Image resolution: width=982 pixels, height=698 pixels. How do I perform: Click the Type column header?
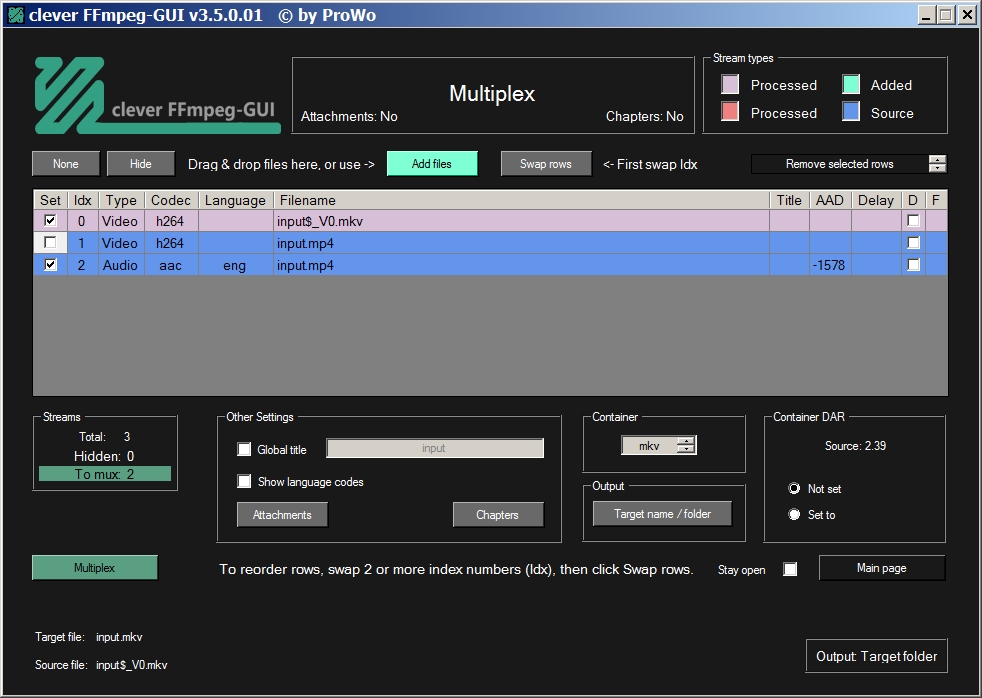(121, 200)
